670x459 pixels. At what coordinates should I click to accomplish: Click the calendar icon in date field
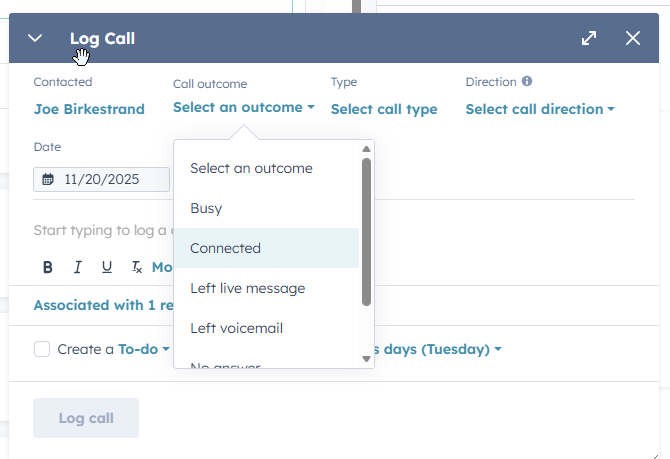coord(48,180)
